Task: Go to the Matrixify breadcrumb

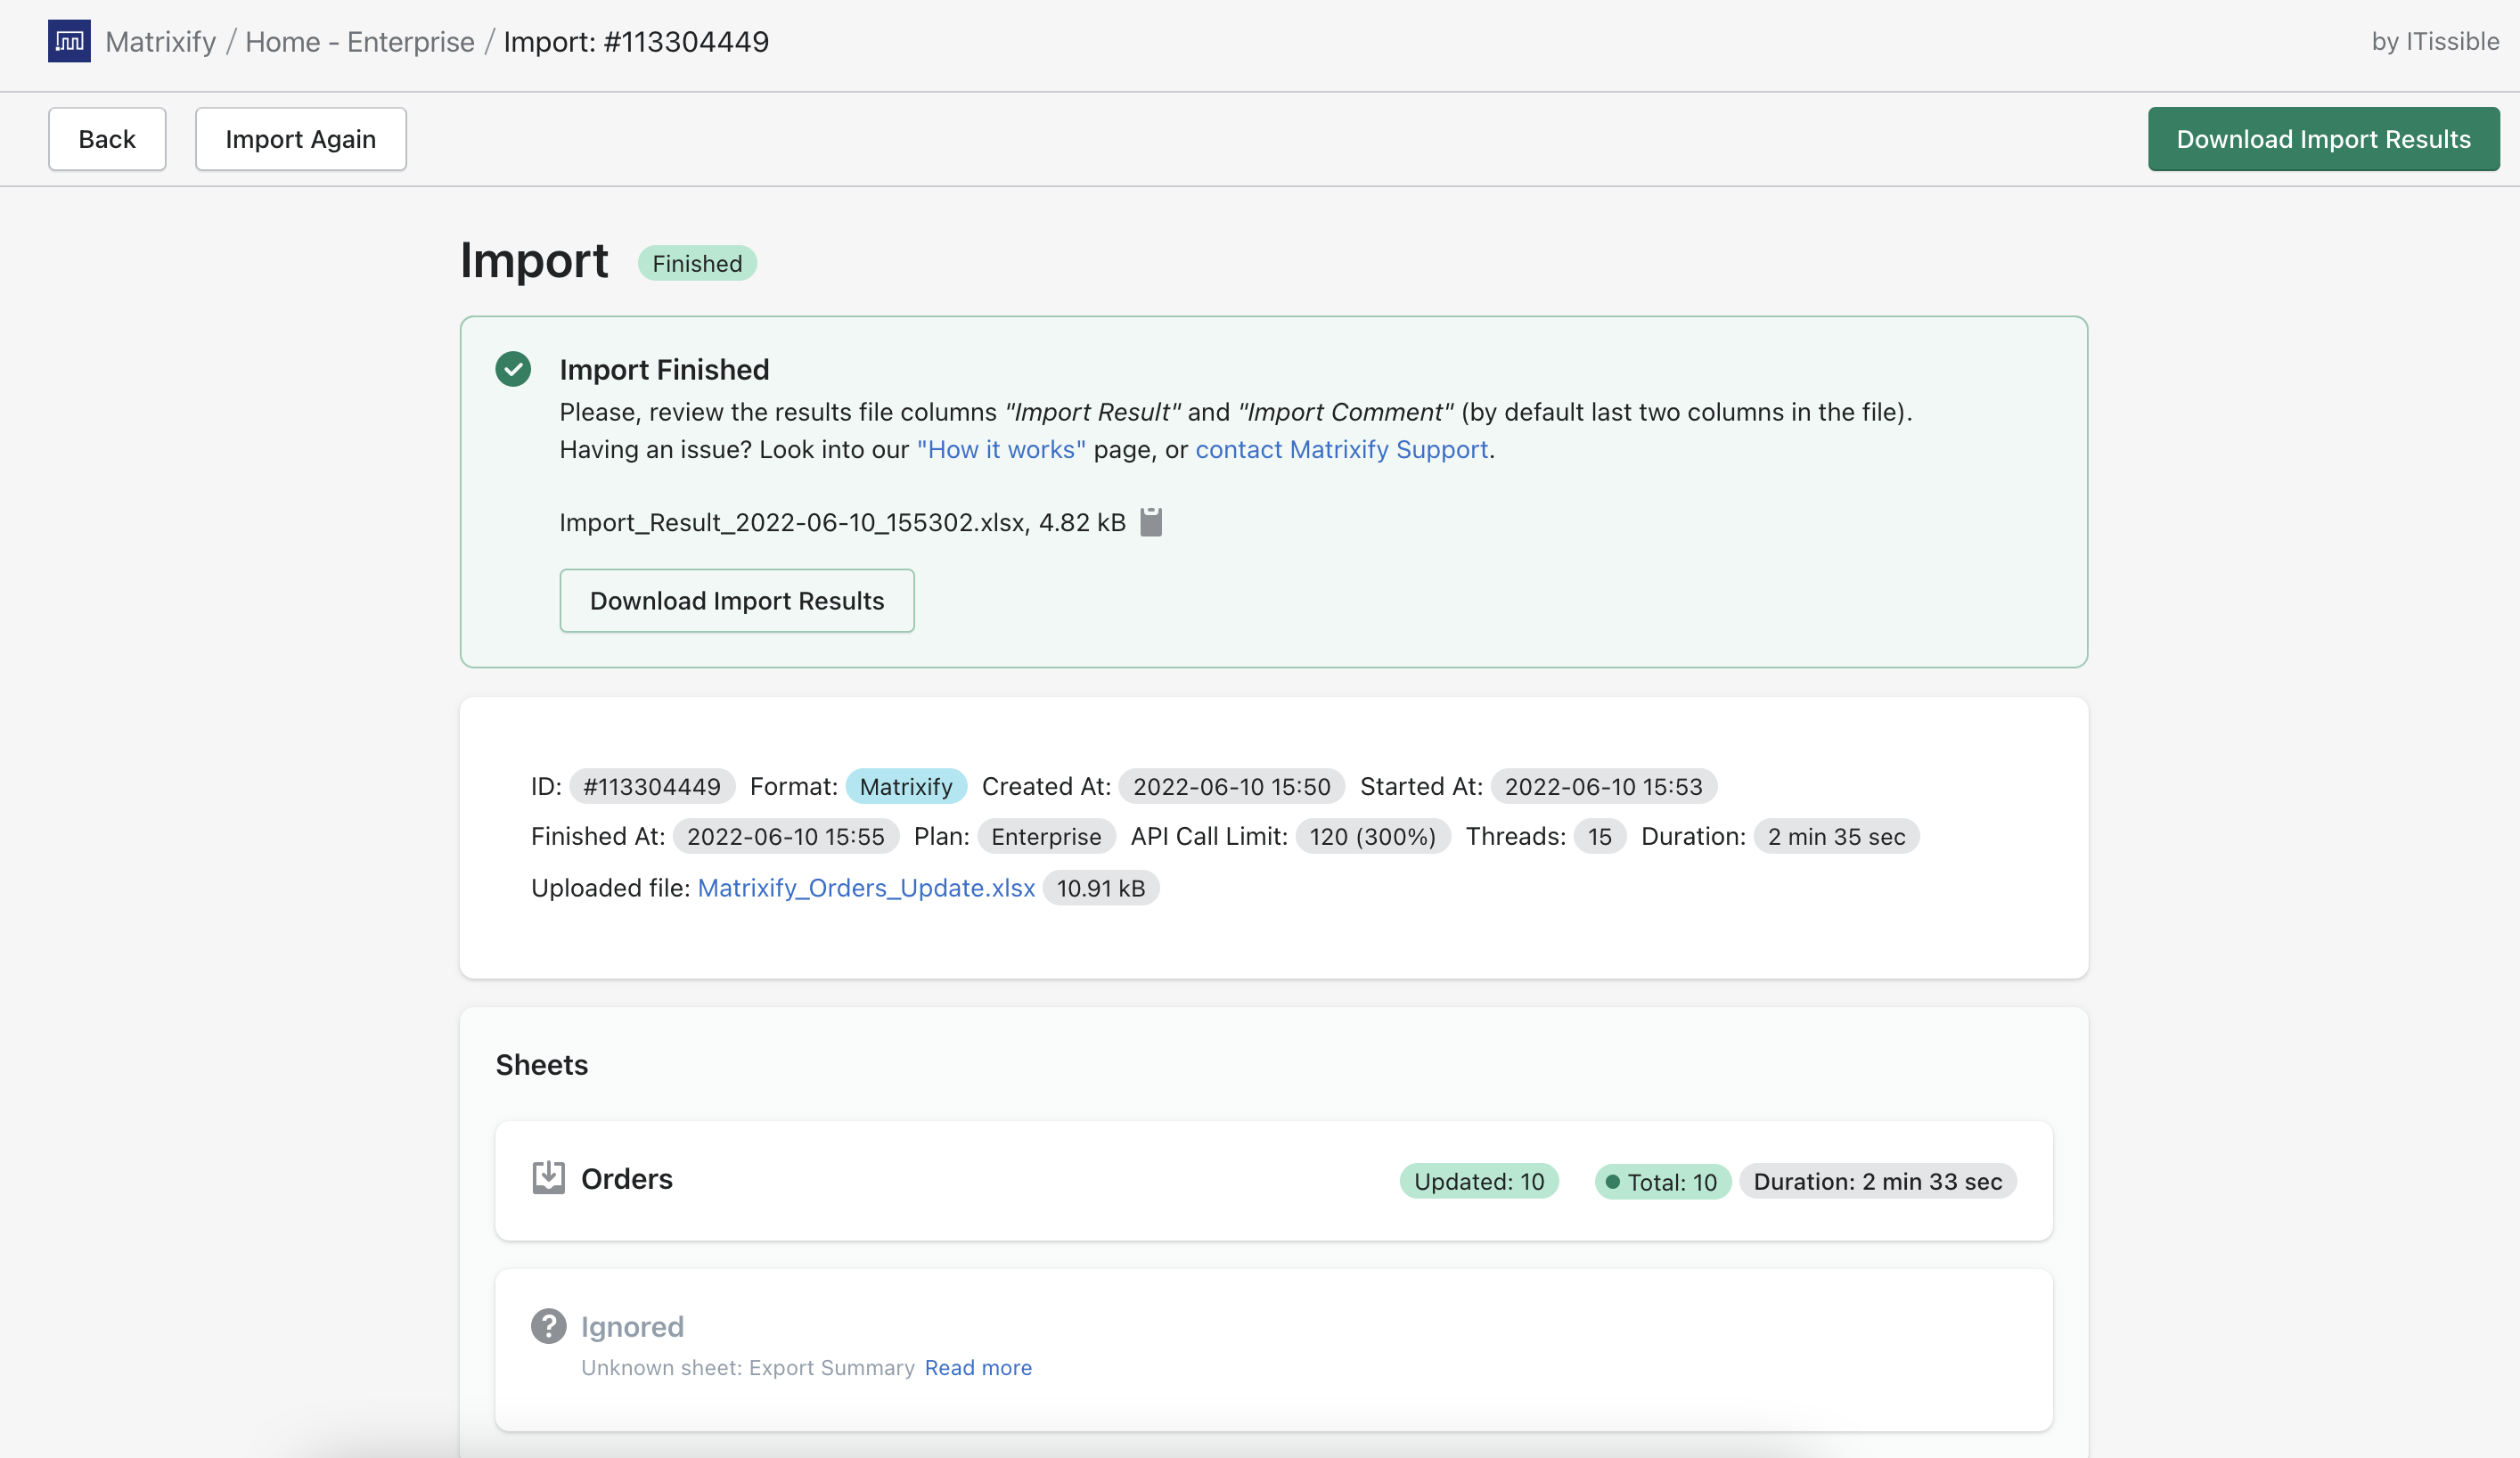Action: click(x=160, y=42)
